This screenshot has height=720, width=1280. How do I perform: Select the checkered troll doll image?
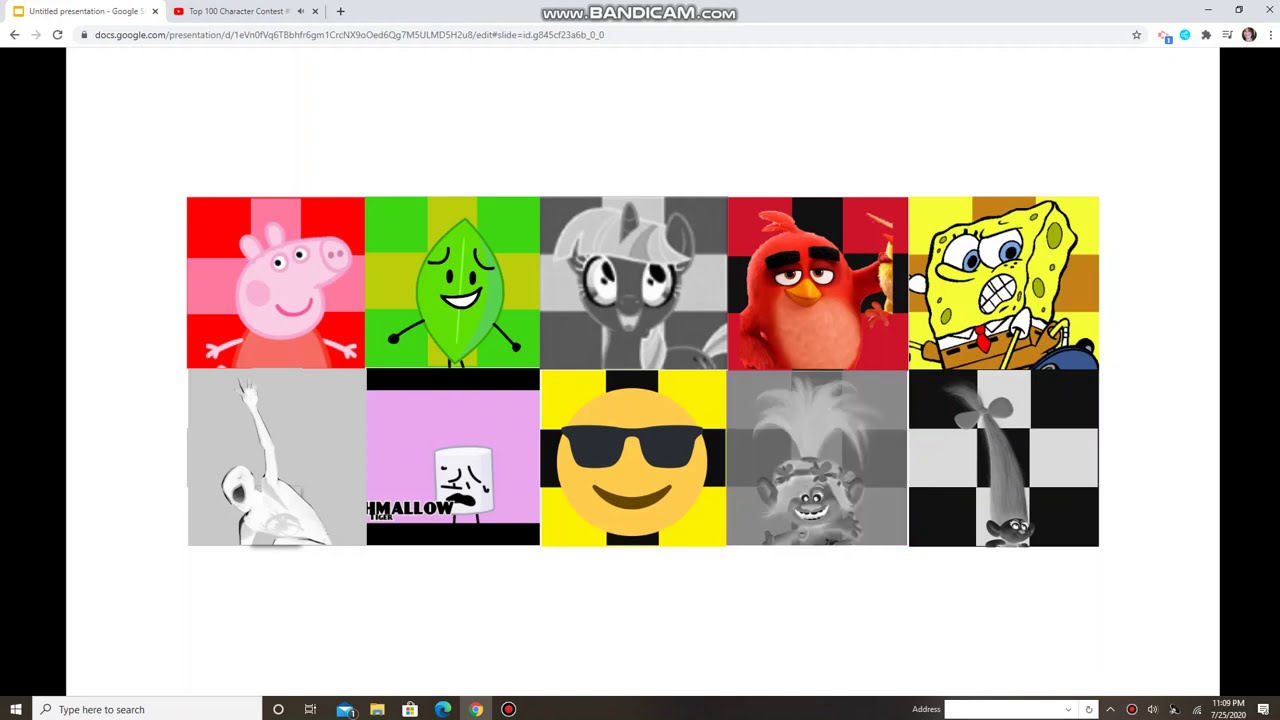1003,458
